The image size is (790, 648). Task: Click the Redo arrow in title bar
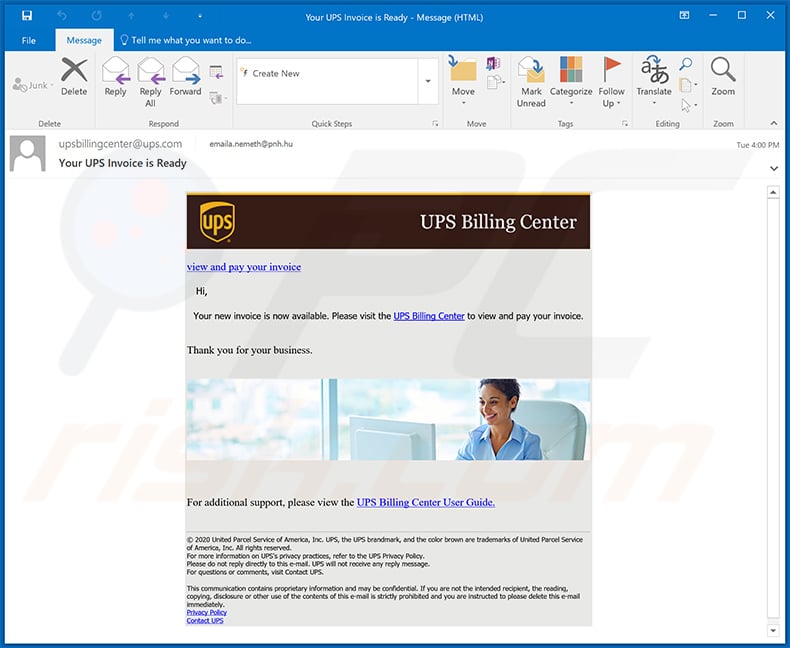coord(96,16)
